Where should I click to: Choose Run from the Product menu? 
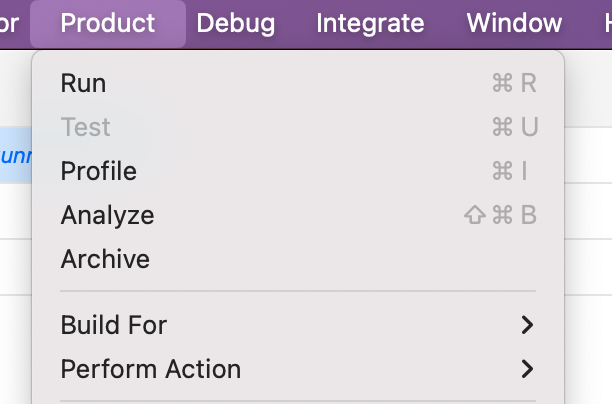point(298,83)
